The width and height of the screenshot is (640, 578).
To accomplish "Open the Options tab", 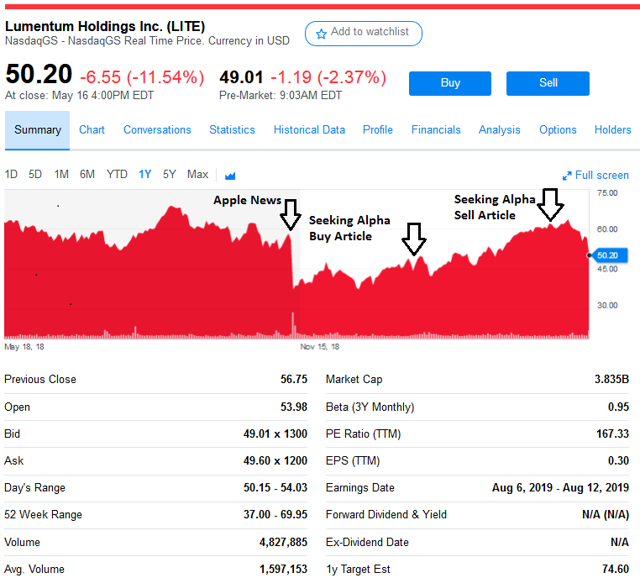I will [558, 130].
